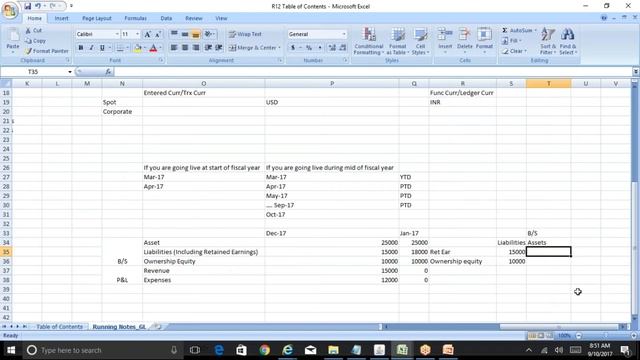This screenshot has width=640, height=360.
Task: Apply the red font color
Action: [153, 48]
